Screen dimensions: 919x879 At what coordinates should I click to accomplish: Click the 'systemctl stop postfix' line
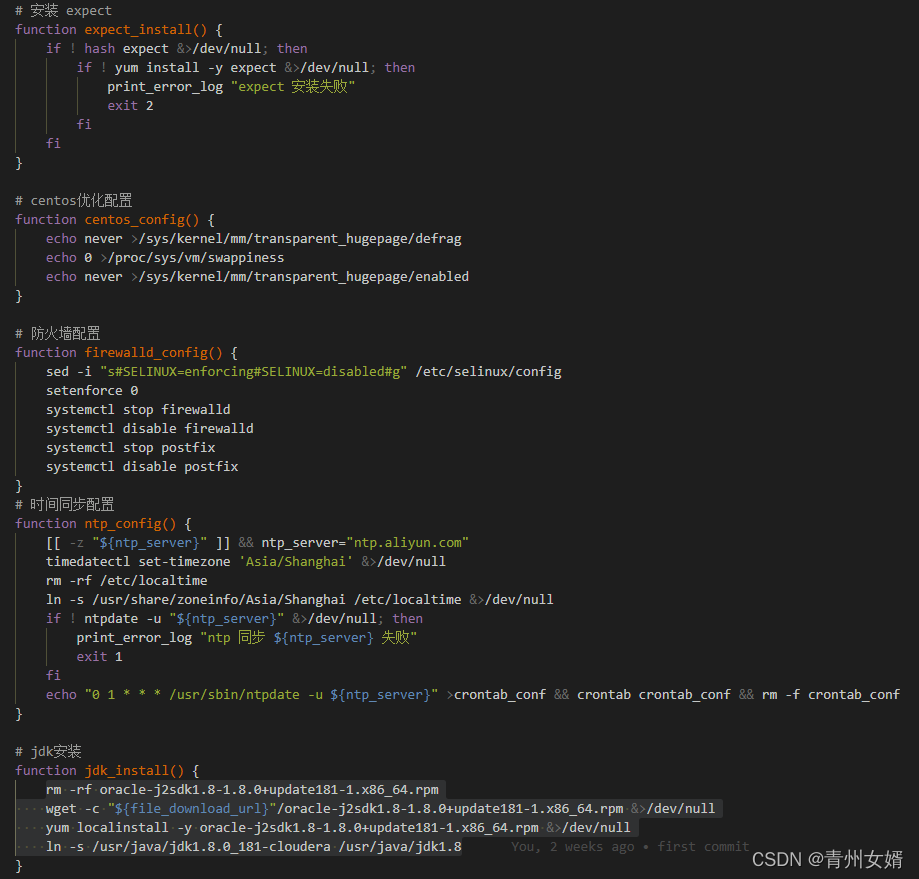click(131, 448)
